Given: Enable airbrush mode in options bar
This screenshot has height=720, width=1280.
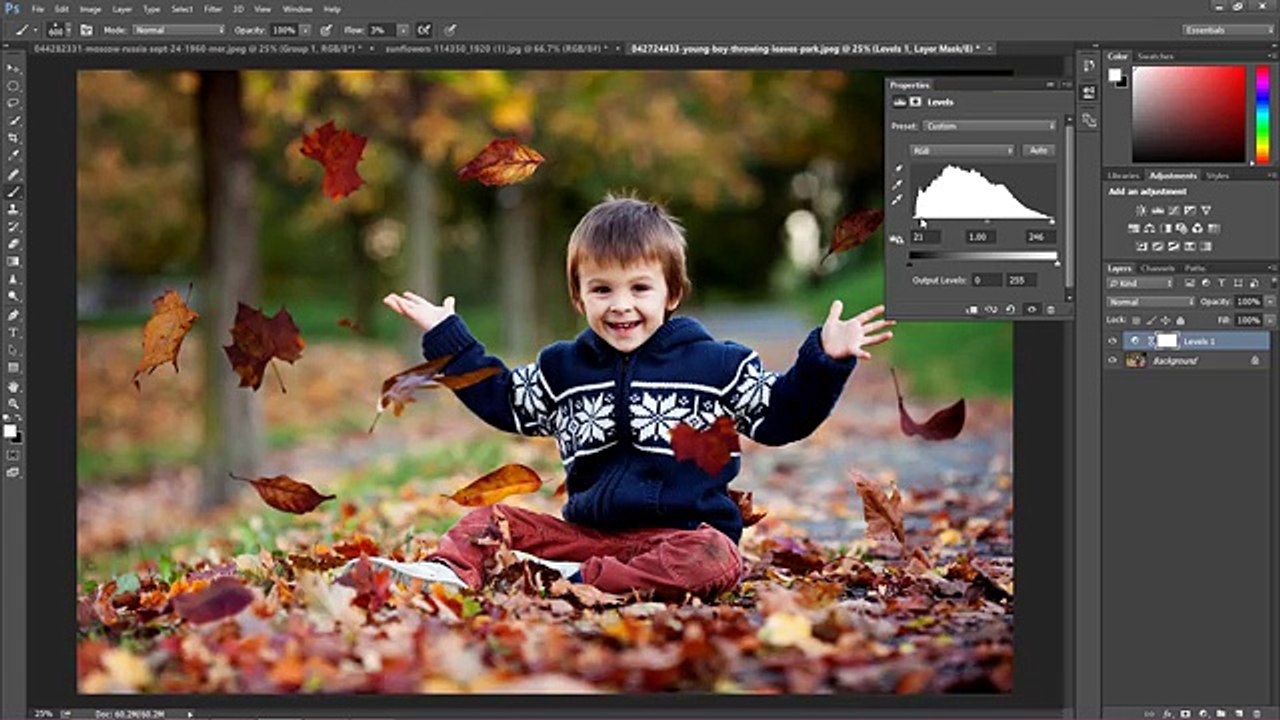Looking at the screenshot, I should [x=425, y=30].
